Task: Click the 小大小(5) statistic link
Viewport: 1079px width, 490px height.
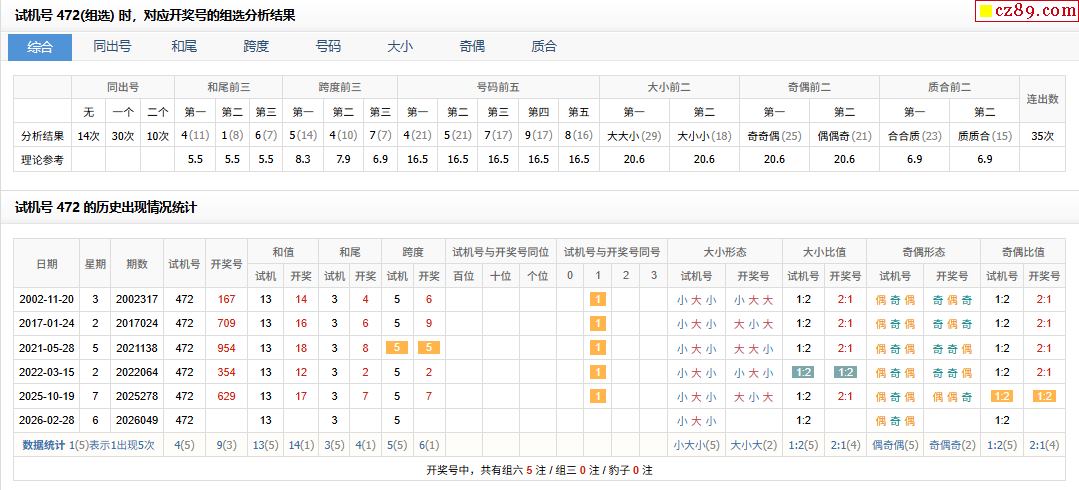Action: pos(696,446)
